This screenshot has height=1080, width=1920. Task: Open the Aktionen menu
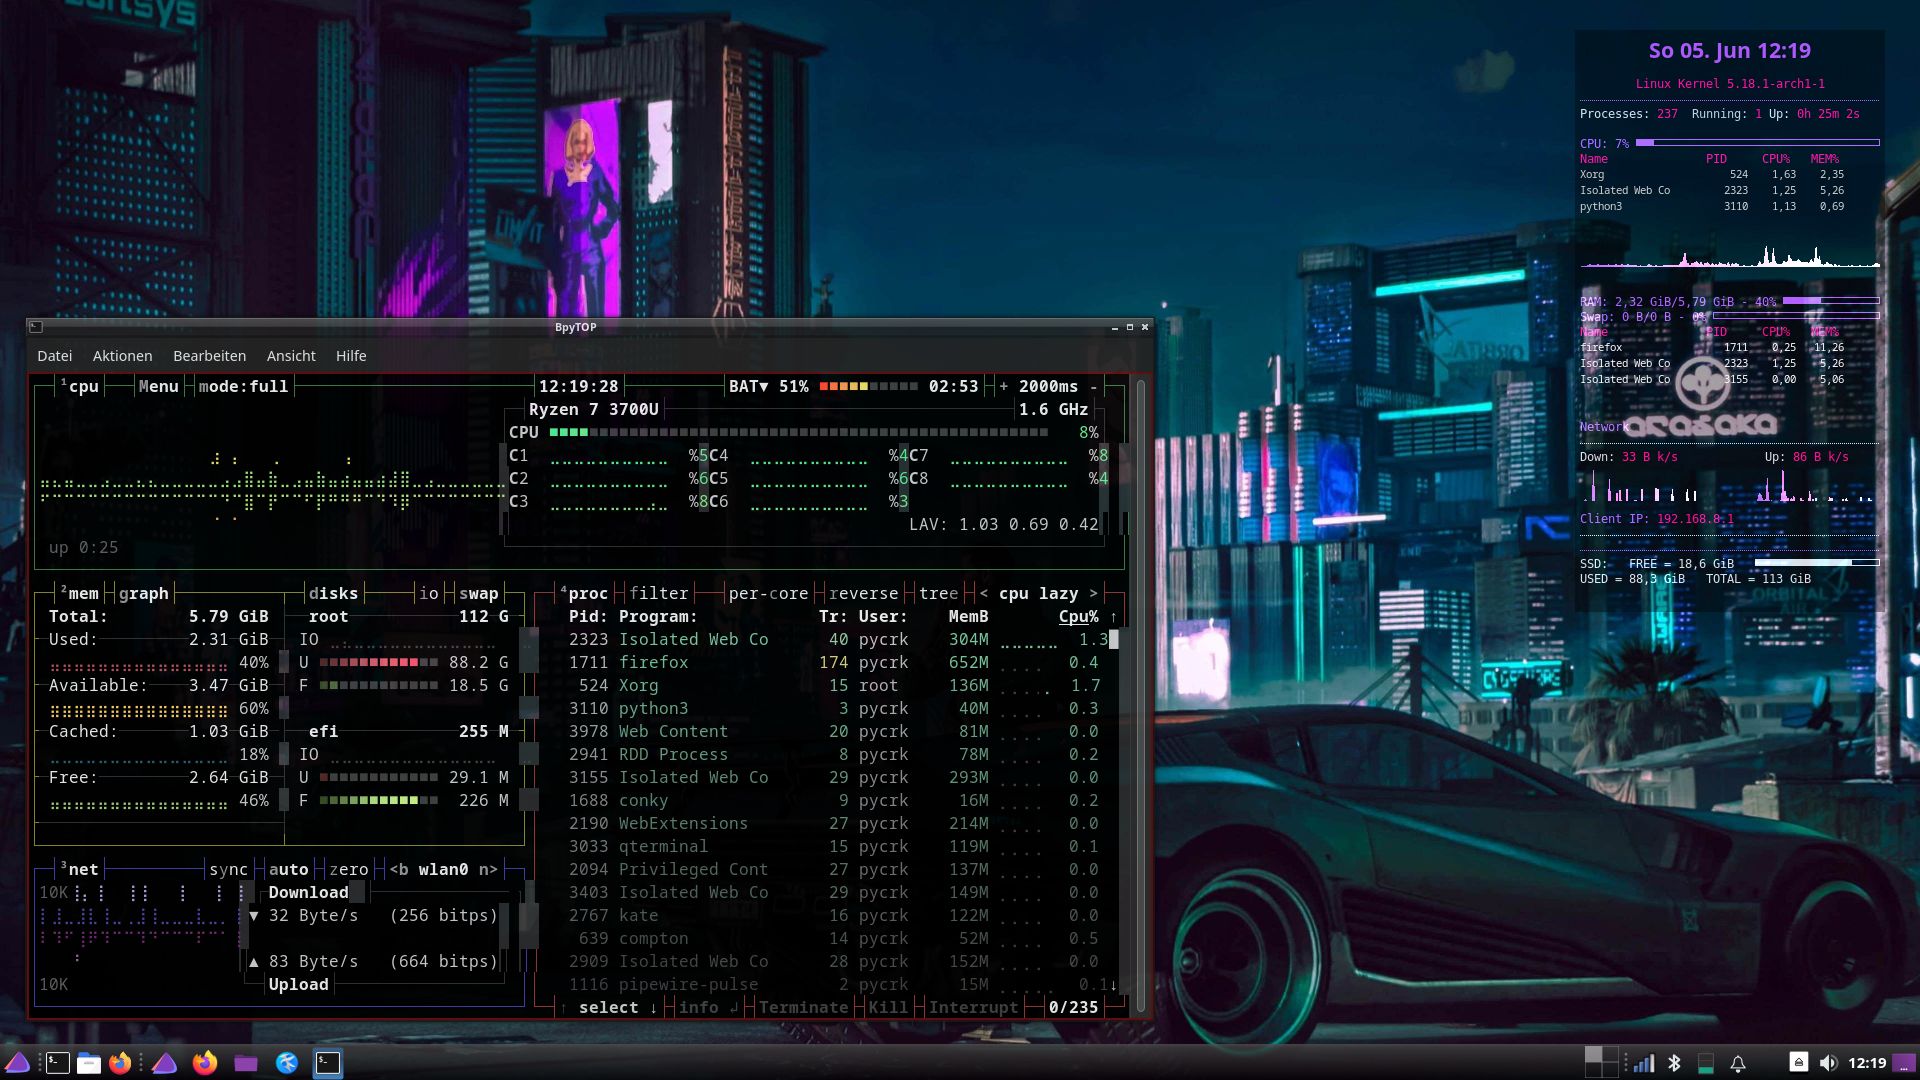coord(122,356)
